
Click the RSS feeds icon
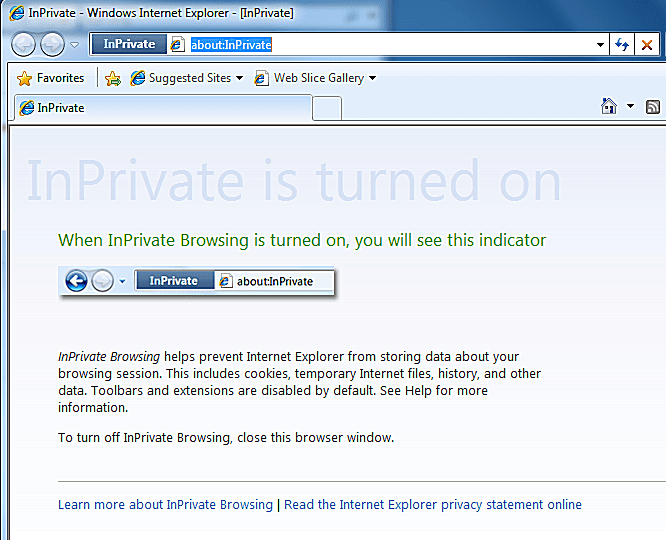(x=653, y=107)
